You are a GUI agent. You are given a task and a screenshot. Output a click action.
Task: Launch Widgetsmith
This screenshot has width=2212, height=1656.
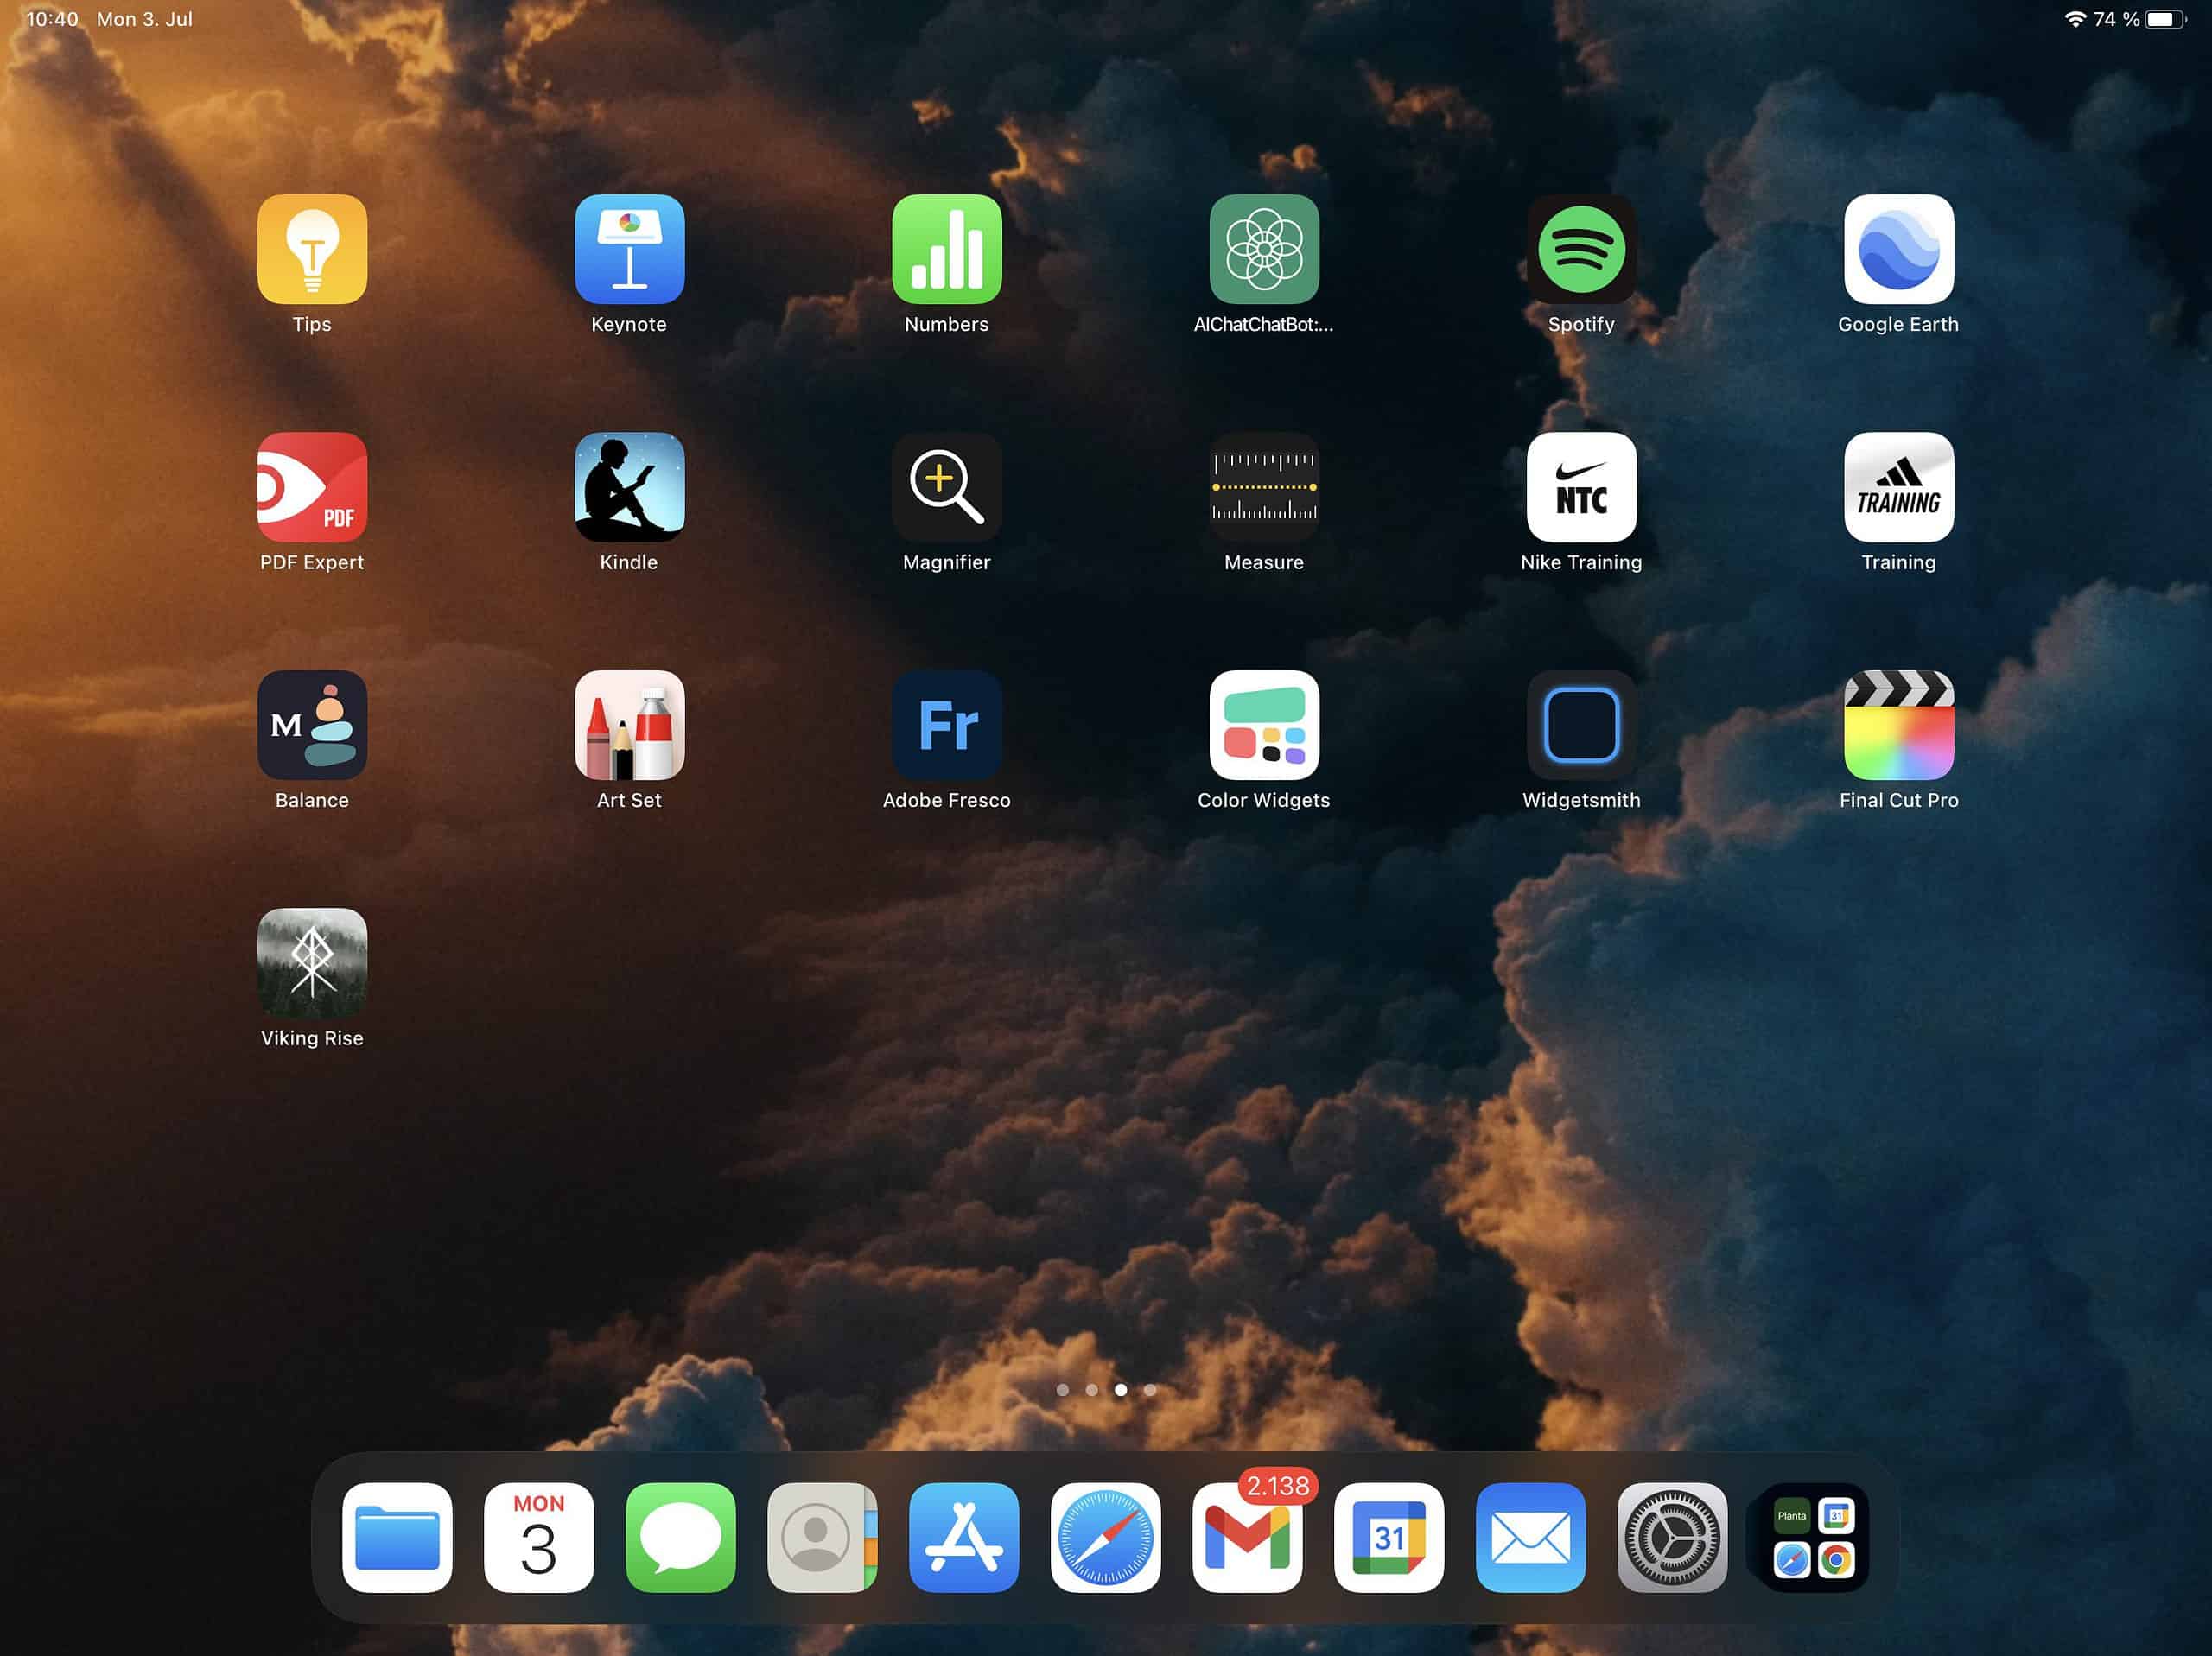coord(1581,725)
